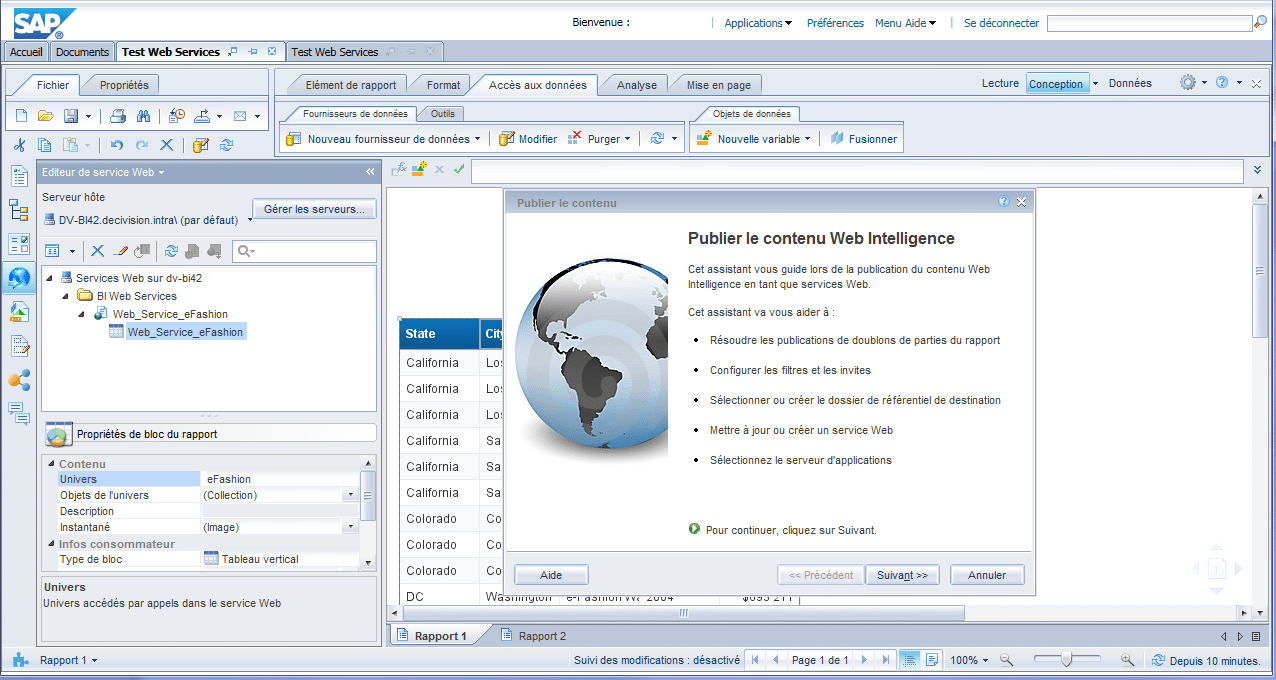Open the Nouvelle variable dropdown
This screenshot has height=680, width=1276.
coord(806,139)
